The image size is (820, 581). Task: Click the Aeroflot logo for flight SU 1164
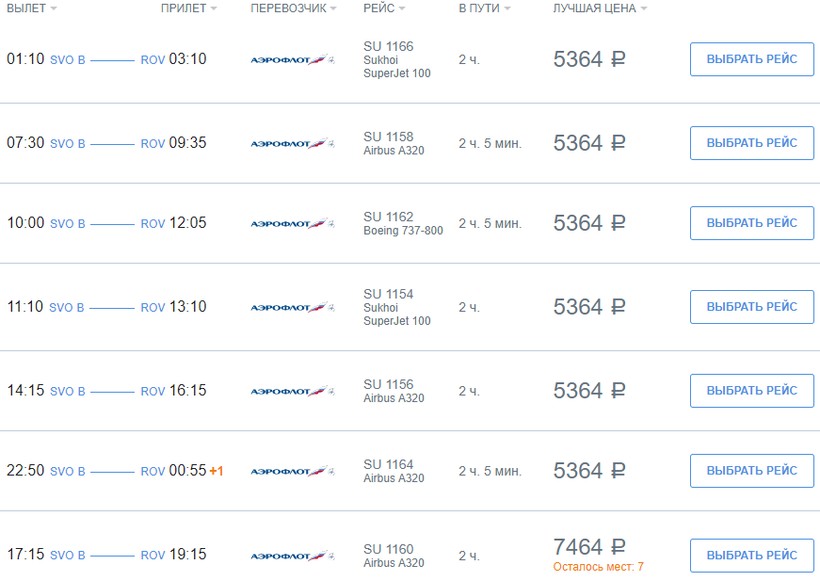tap(292, 471)
